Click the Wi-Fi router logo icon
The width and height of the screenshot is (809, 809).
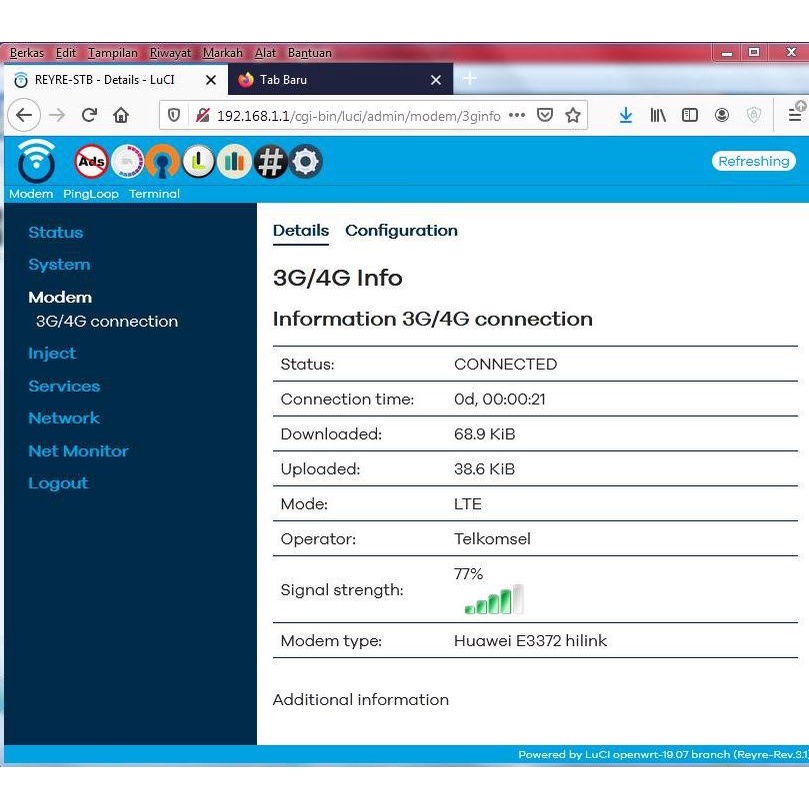pos(37,160)
